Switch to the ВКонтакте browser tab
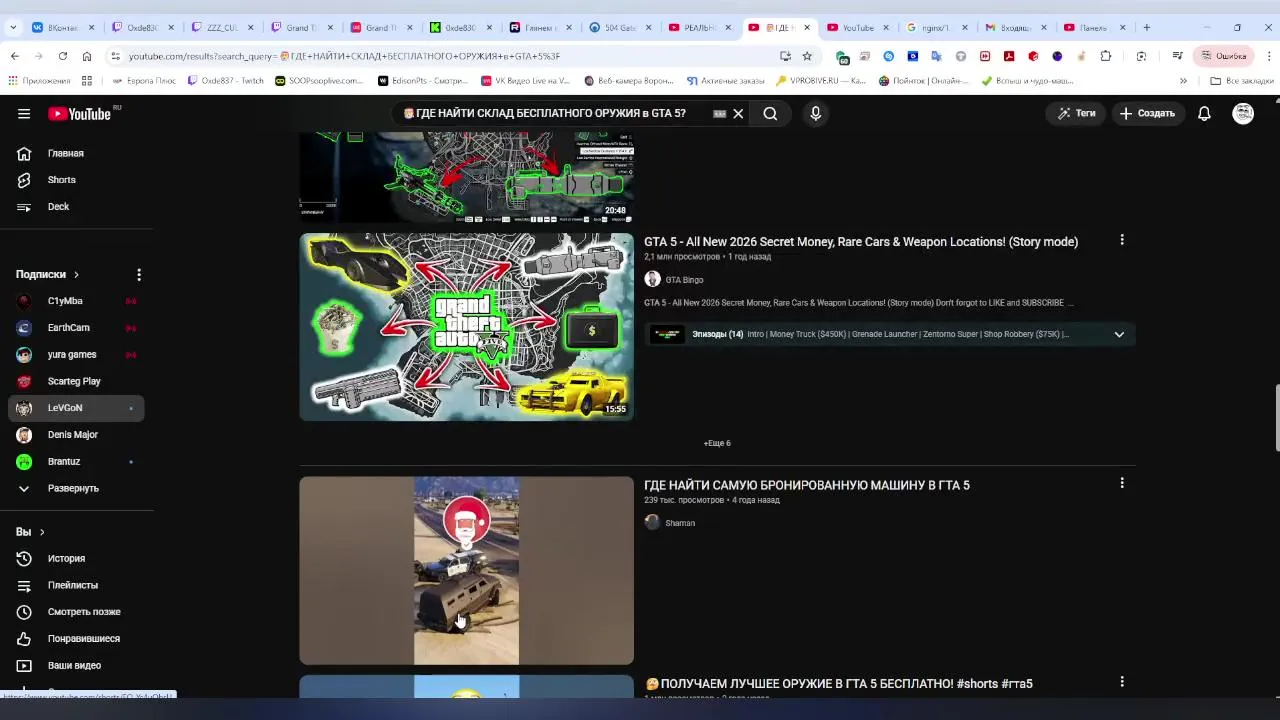 pyautogui.click(x=63, y=27)
